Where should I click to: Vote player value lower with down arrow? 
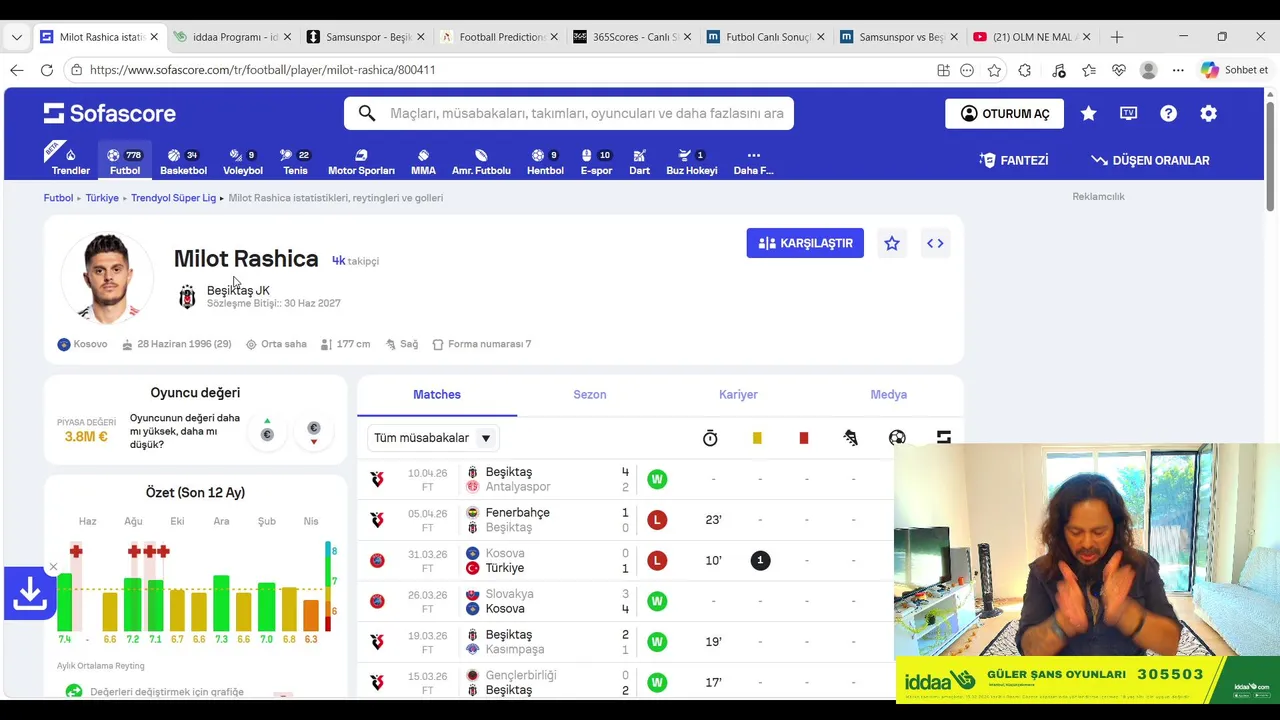[x=313, y=431]
